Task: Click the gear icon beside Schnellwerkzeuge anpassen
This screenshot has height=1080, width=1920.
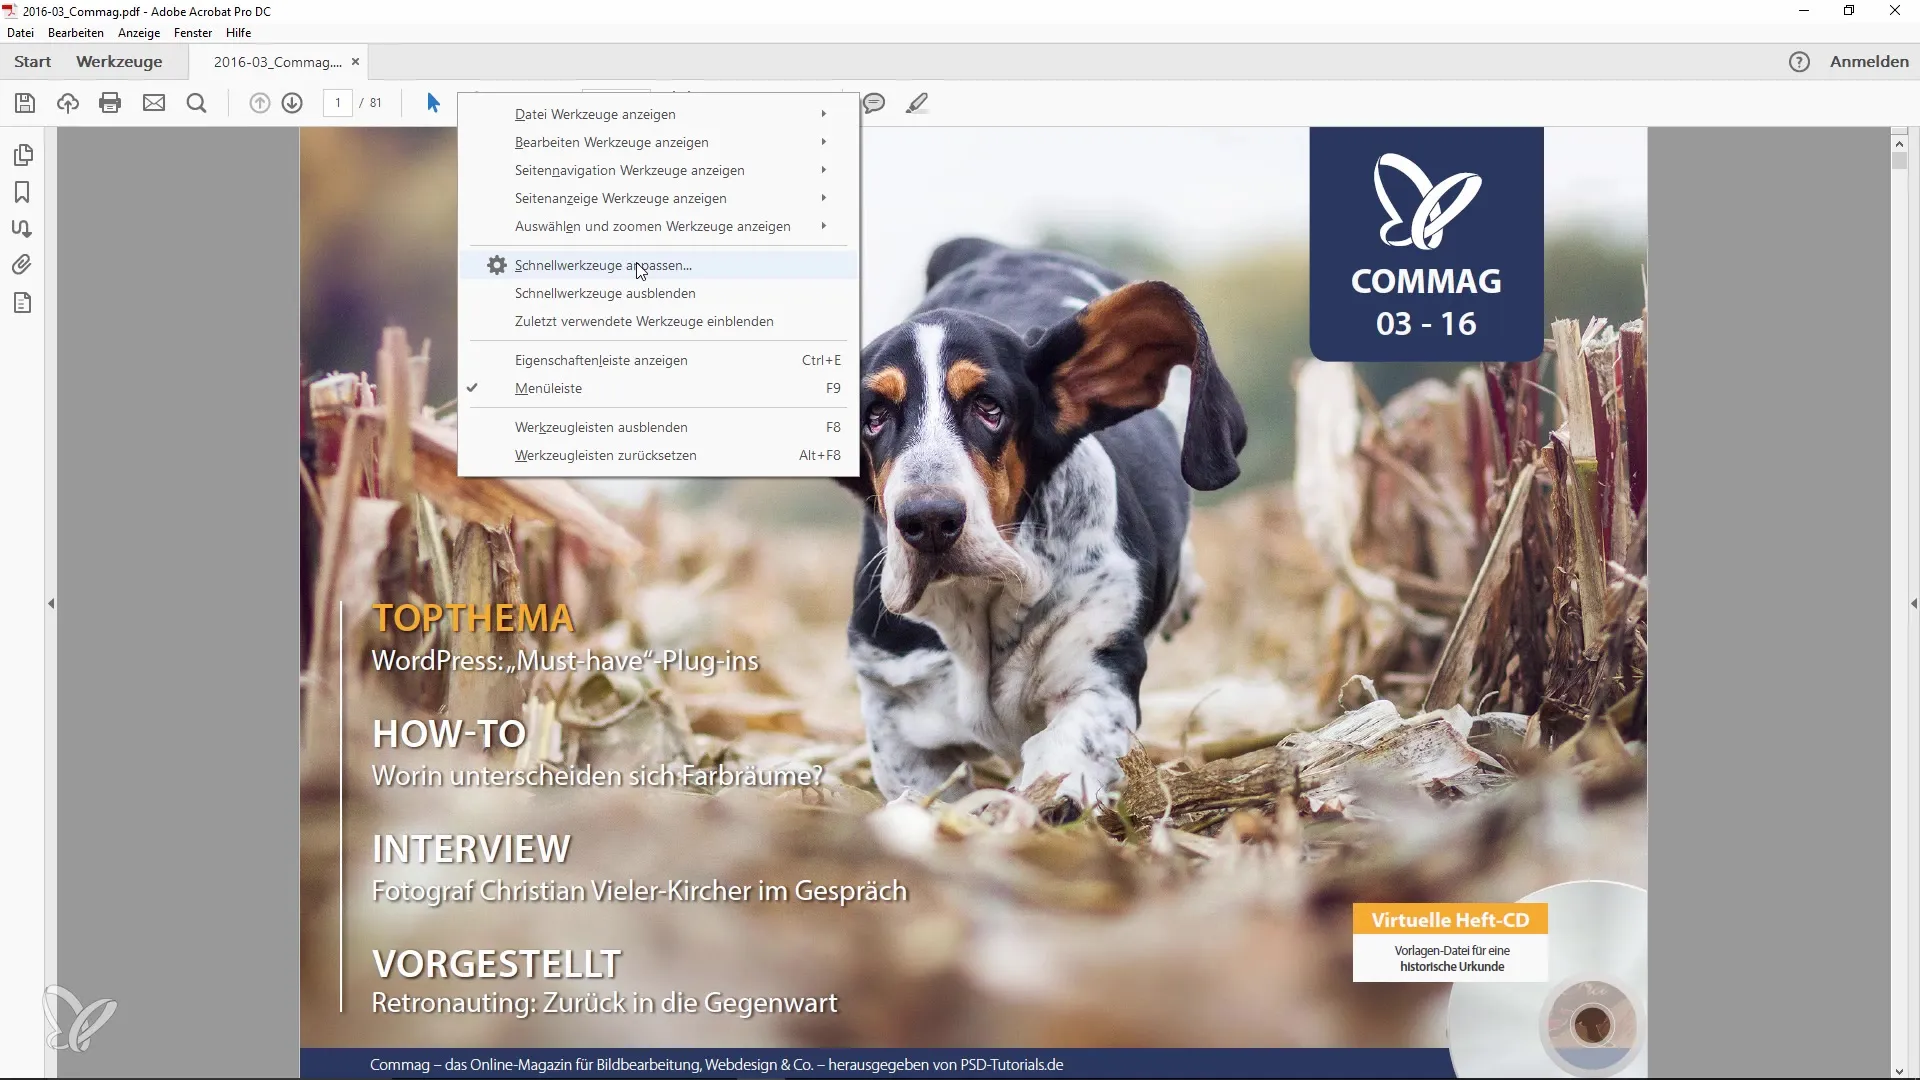Action: (x=497, y=265)
